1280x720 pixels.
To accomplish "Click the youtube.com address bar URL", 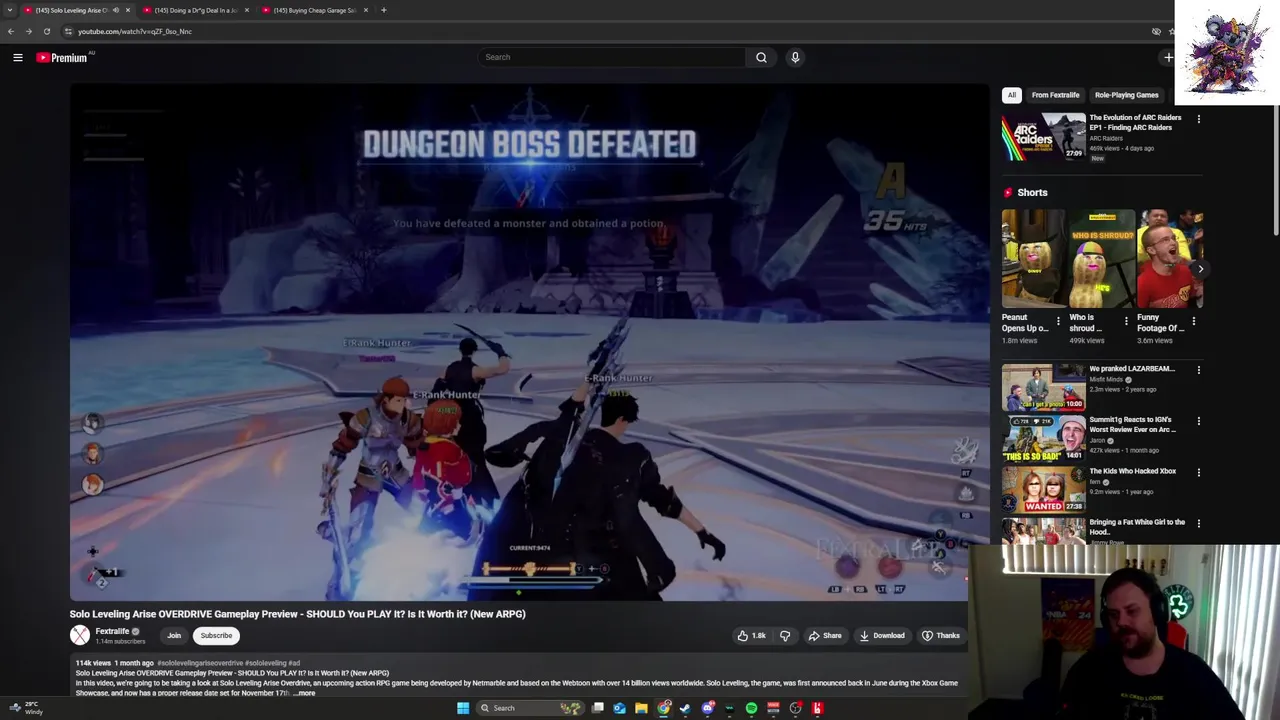I will (x=135, y=31).
